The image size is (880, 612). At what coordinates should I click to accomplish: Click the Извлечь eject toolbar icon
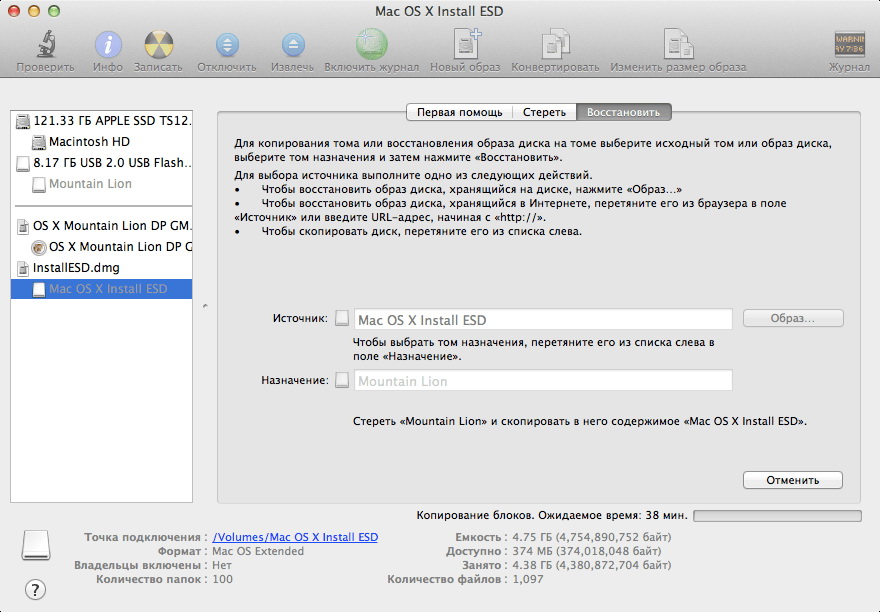(293, 45)
